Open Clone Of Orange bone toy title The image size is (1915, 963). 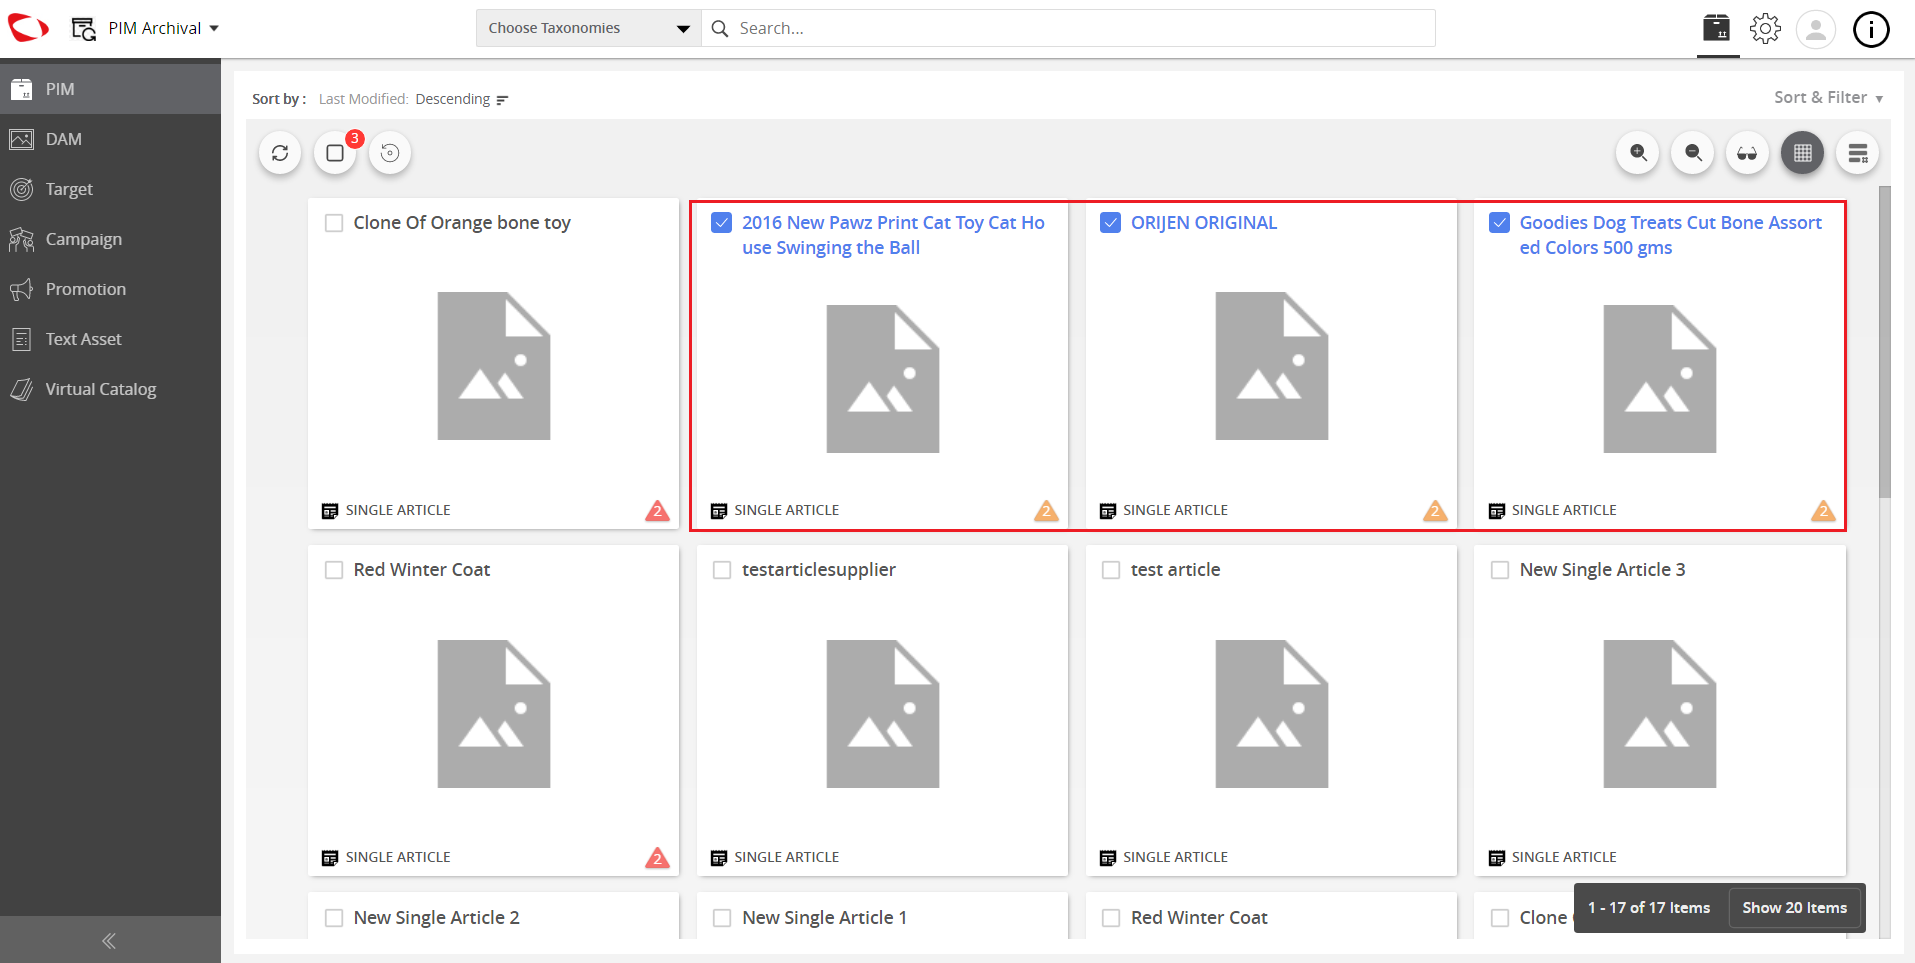(462, 223)
